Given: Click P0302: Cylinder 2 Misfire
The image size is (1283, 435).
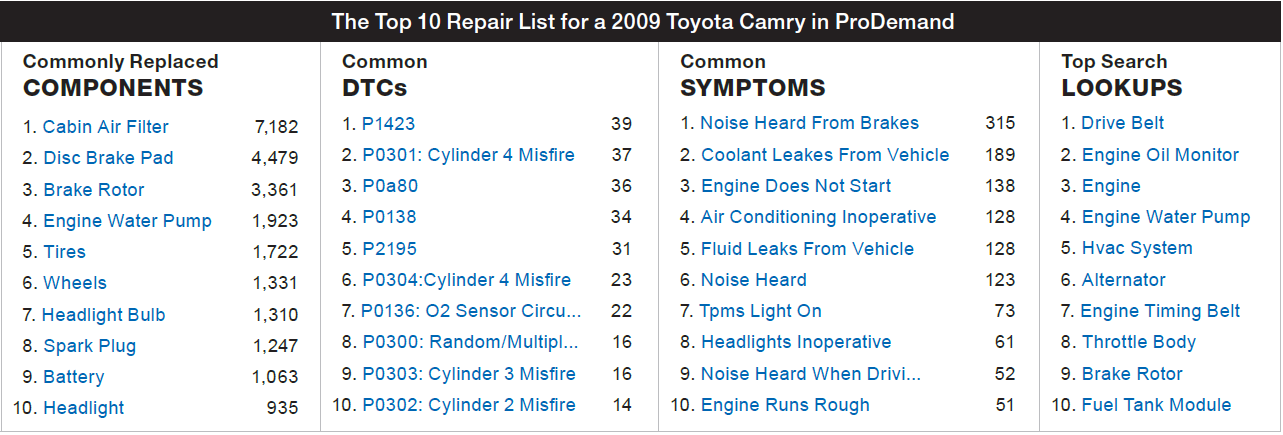Looking at the screenshot, I should tap(469, 405).
